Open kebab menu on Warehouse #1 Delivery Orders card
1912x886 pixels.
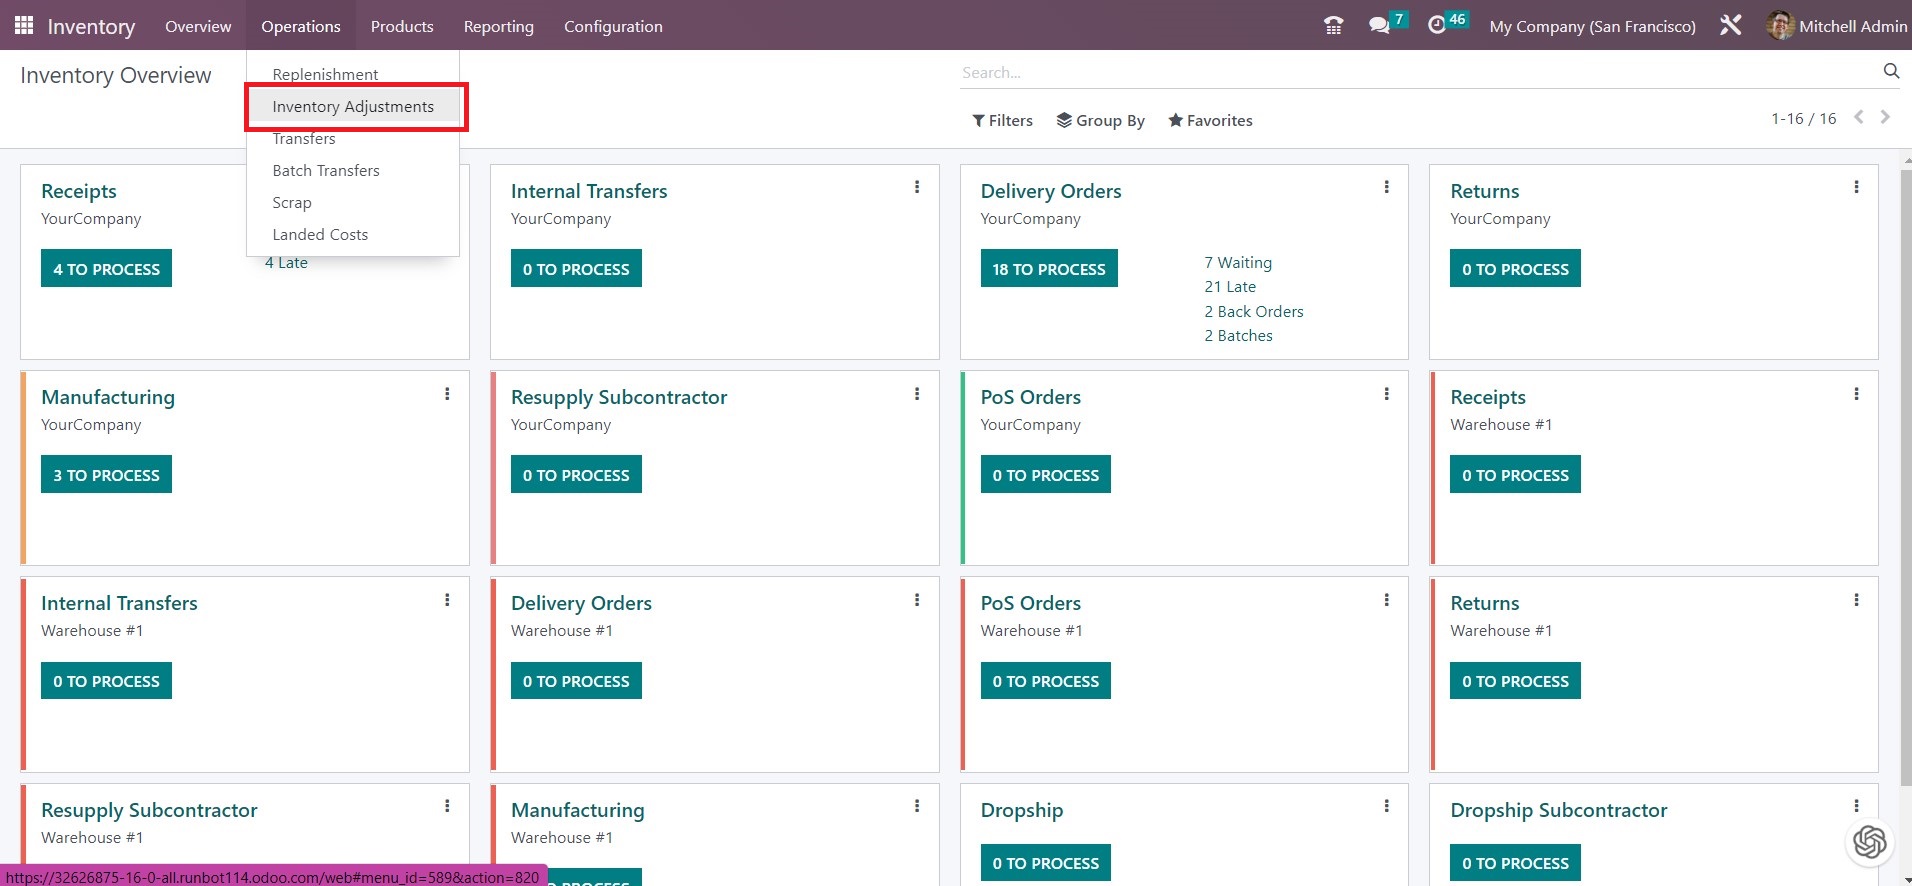tap(917, 600)
